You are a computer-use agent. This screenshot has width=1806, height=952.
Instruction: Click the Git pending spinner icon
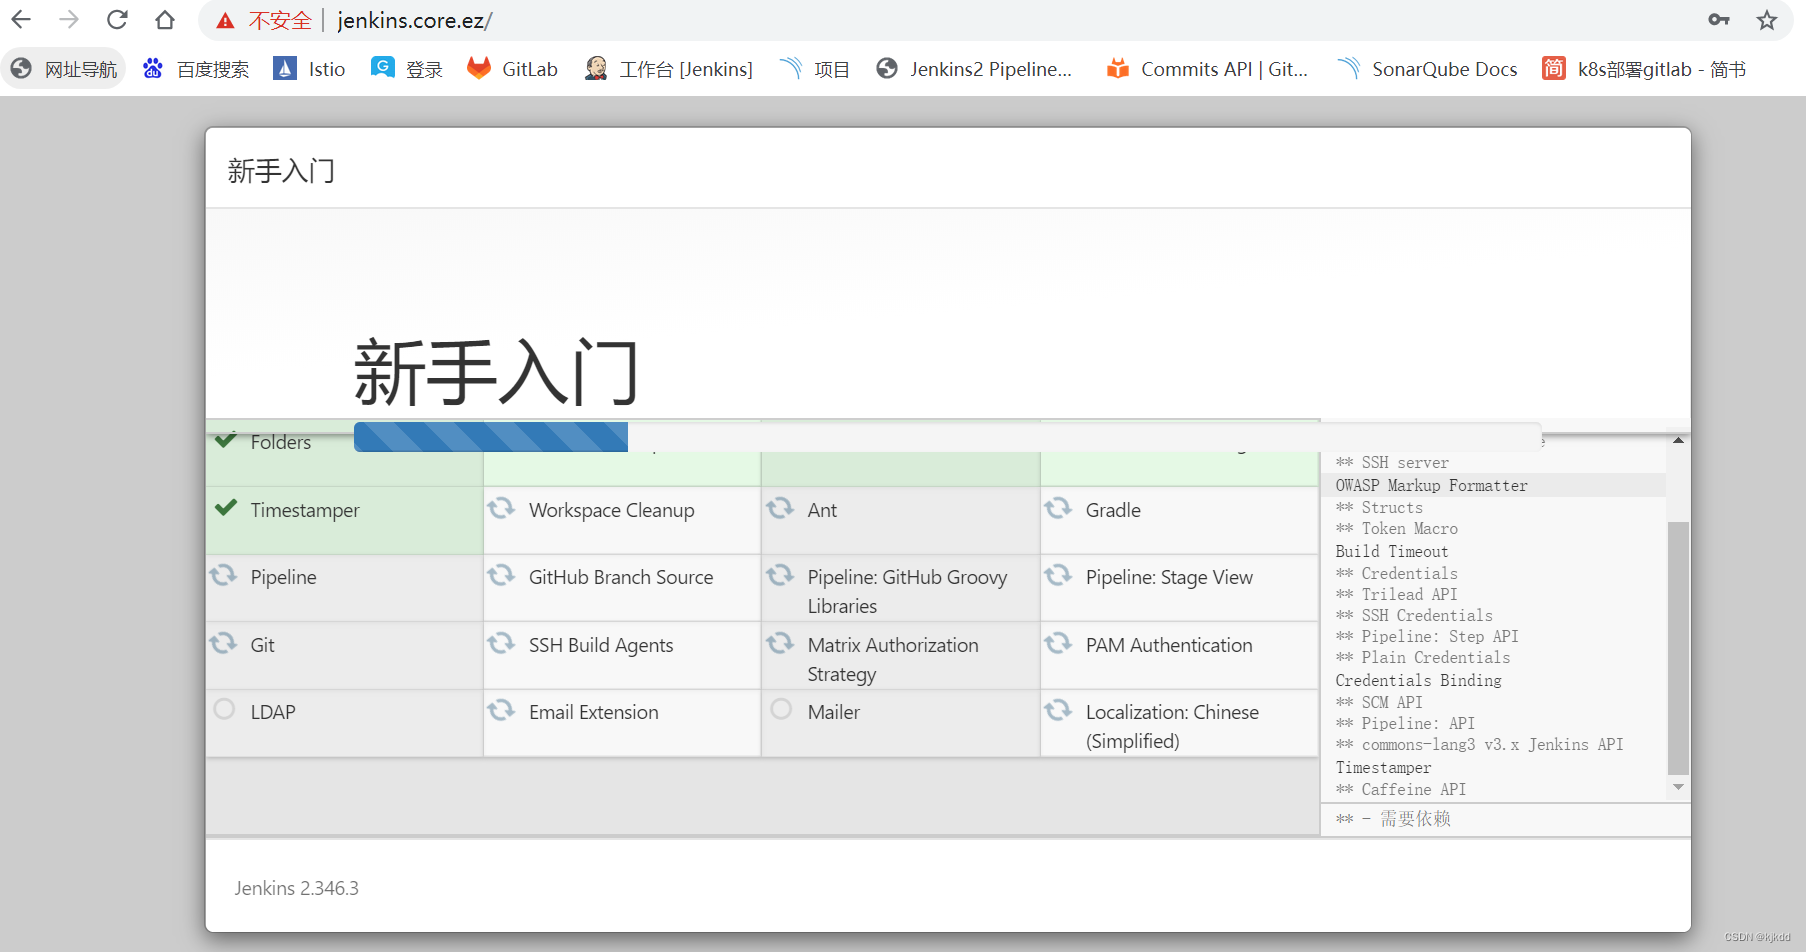223,643
